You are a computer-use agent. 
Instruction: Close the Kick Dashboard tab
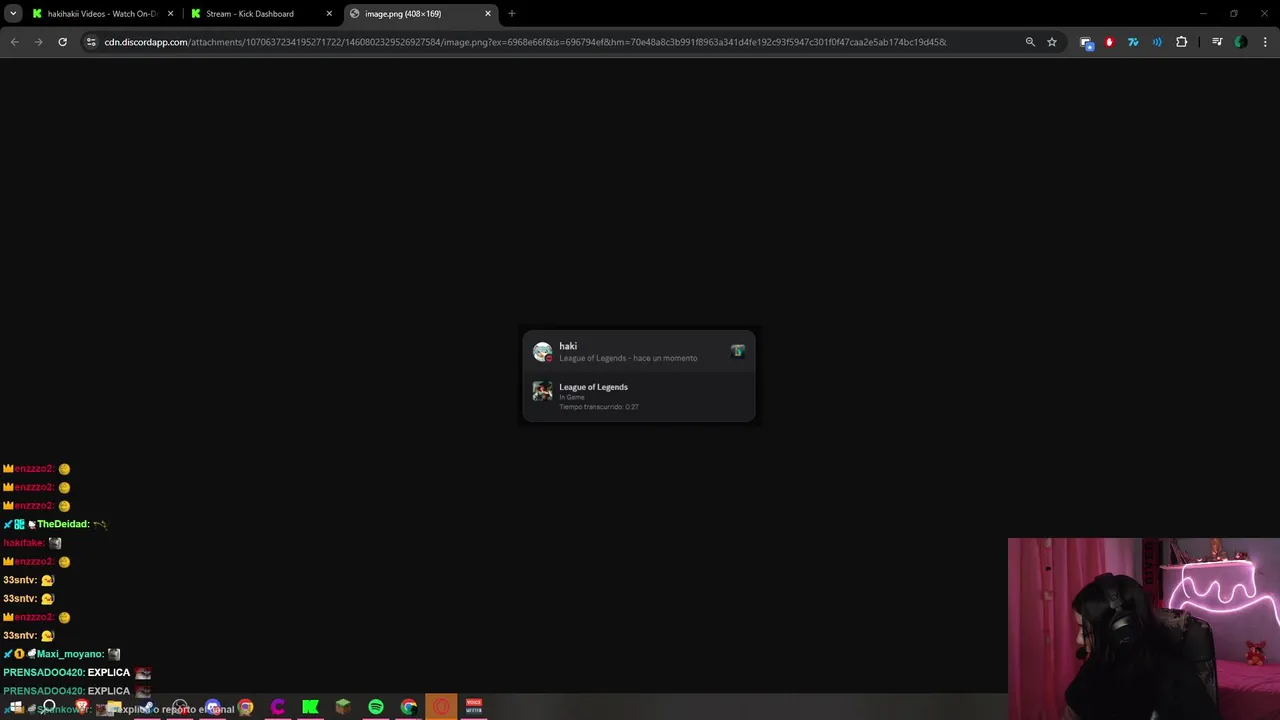[329, 14]
